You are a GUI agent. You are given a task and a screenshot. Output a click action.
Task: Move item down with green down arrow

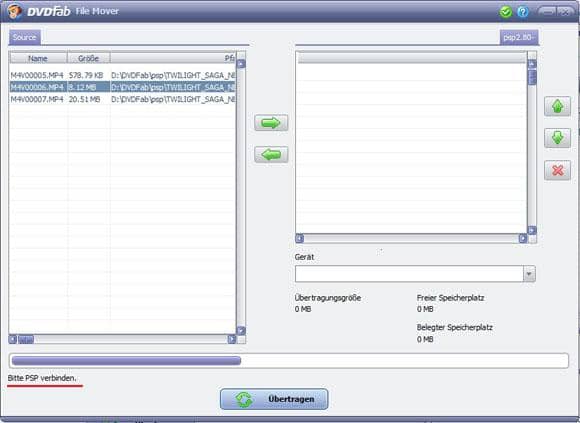click(557, 138)
